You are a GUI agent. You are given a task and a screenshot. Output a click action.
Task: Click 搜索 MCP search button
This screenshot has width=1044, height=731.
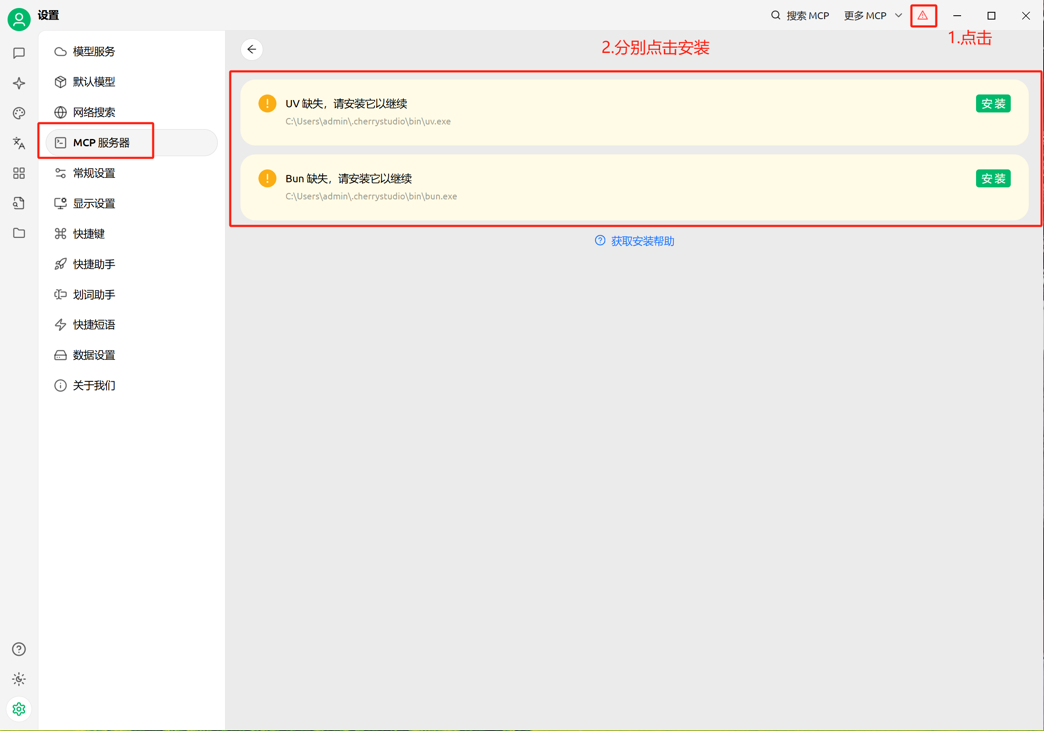click(x=800, y=15)
